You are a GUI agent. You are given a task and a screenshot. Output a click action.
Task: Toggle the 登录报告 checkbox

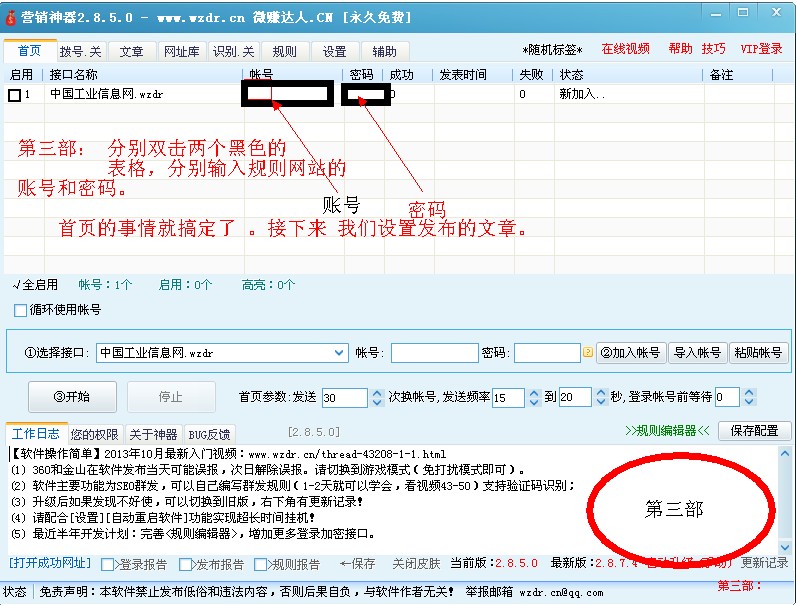click(108, 564)
